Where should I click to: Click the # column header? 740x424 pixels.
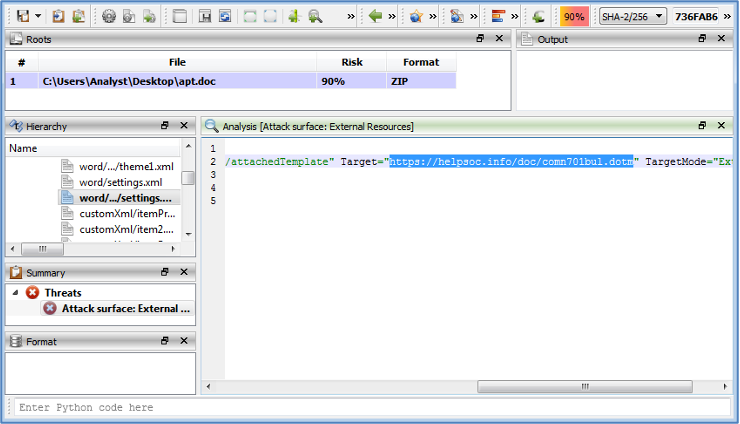click(x=22, y=62)
